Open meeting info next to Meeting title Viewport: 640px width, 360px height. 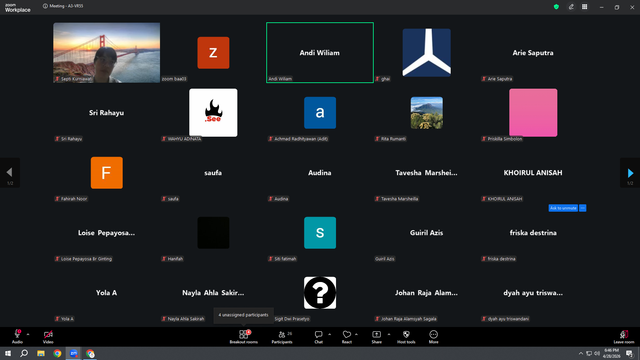coord(45,6)
